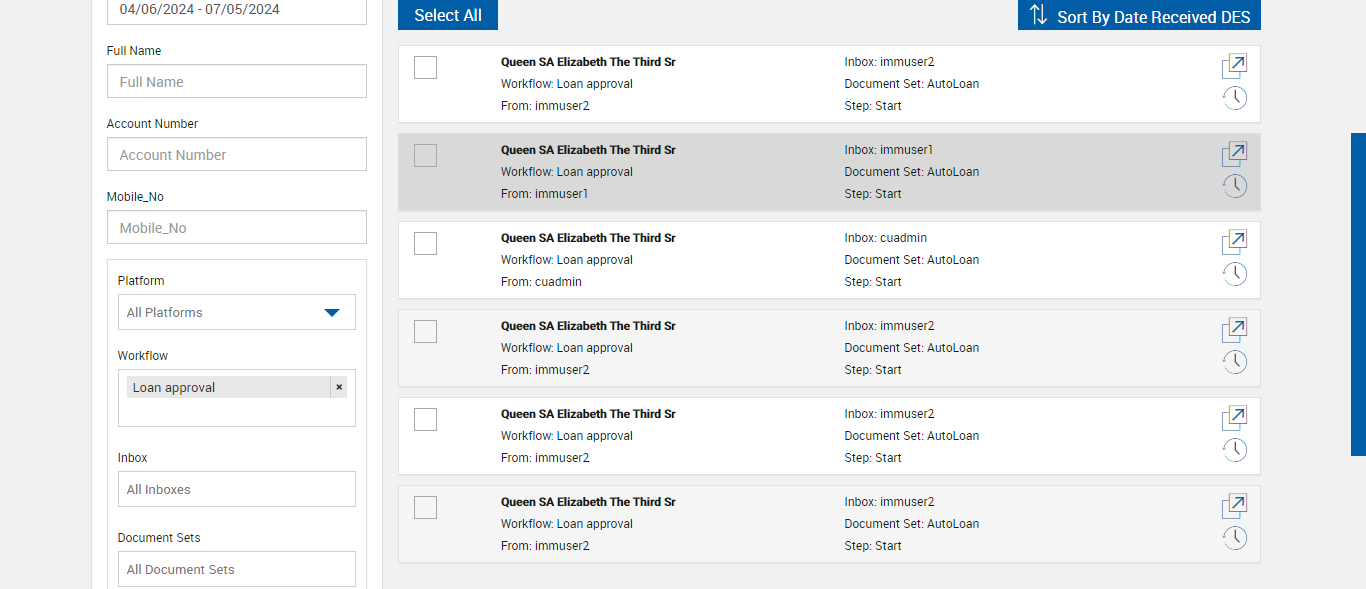Image resolution: width=1366 pixels, height=589 pixels.
Task: View history clock of last list item
Action: [x=1235, y=538]
